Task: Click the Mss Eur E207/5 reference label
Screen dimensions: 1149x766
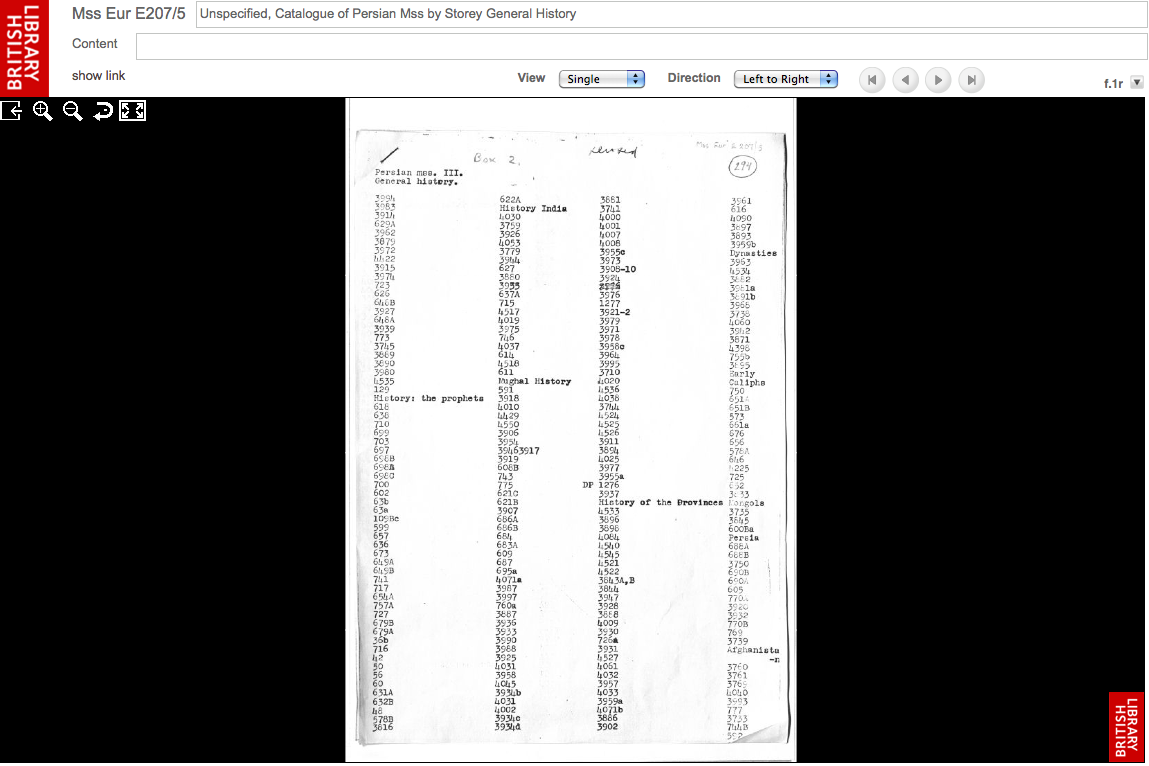Action: tap(129, 14)
